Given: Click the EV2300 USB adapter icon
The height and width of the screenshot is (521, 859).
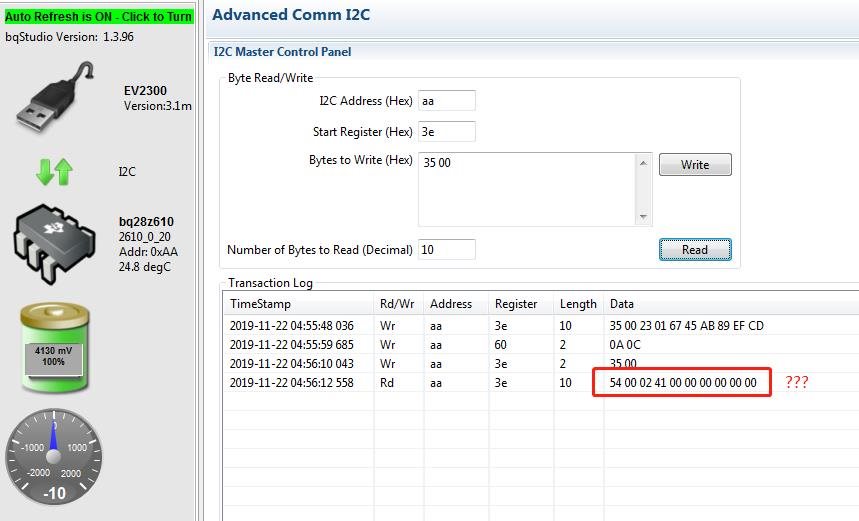Looking at the screenshot, I should pyautogui.click(x=55, y=96).
